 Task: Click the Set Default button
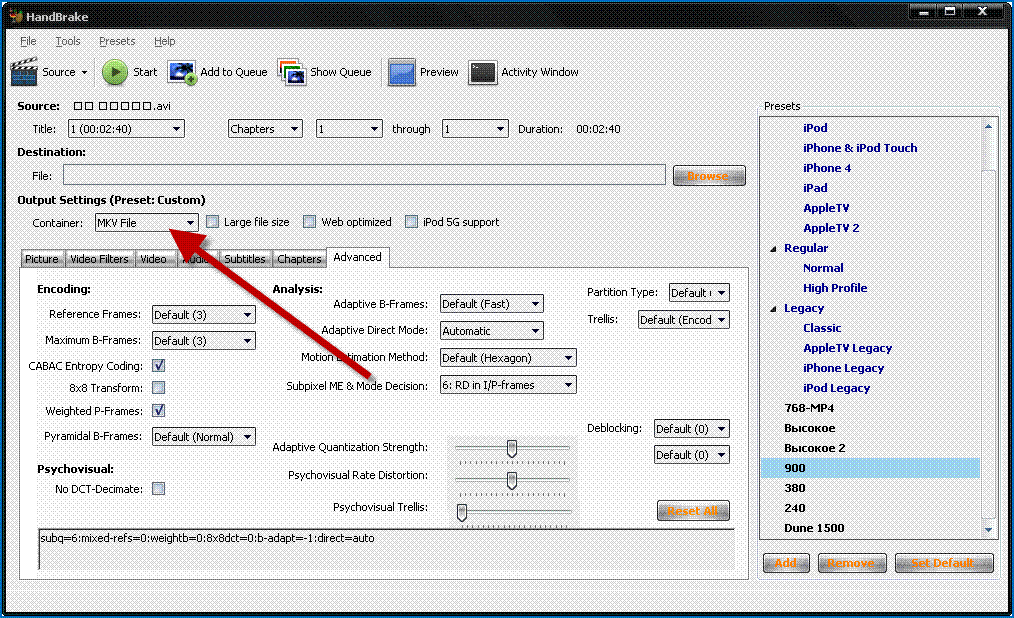point(944,563)
